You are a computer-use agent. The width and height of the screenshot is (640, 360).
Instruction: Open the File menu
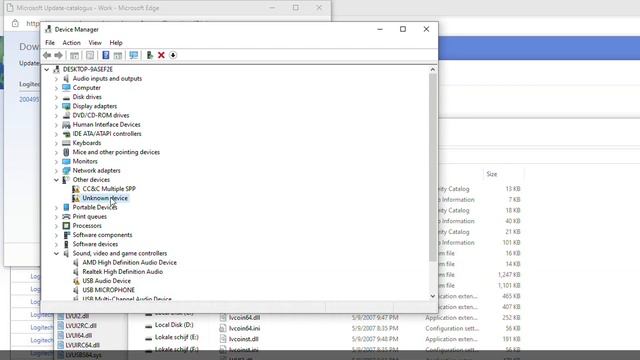coord(50,42)
